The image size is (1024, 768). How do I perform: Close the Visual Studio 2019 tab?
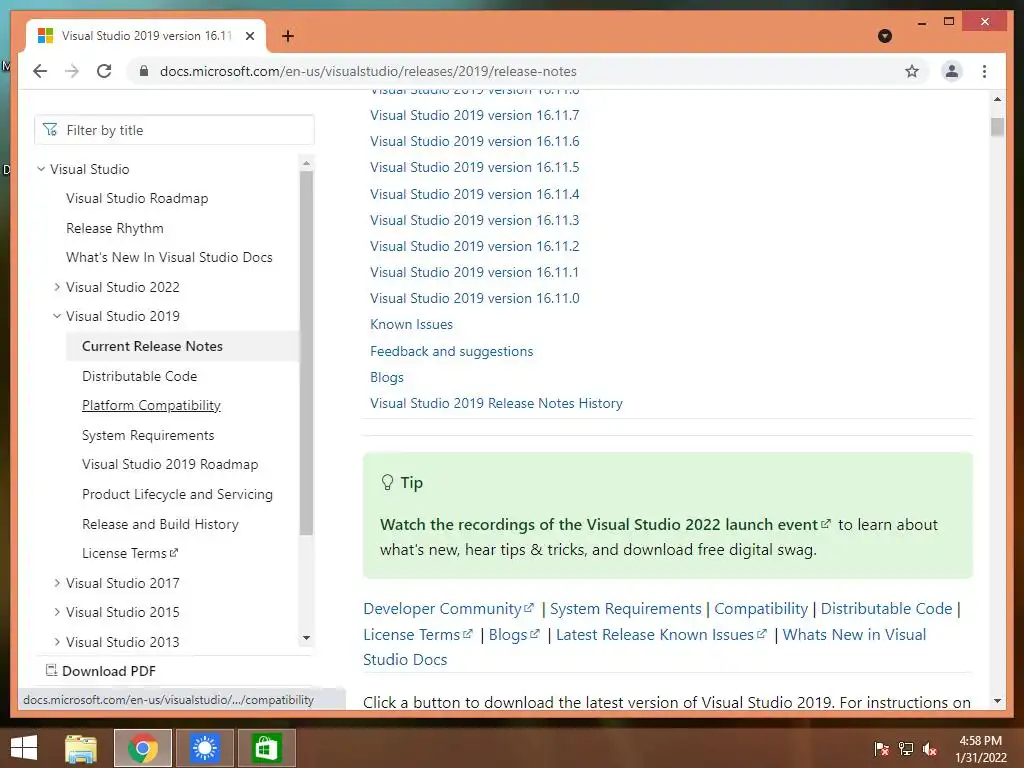point(249,36)
